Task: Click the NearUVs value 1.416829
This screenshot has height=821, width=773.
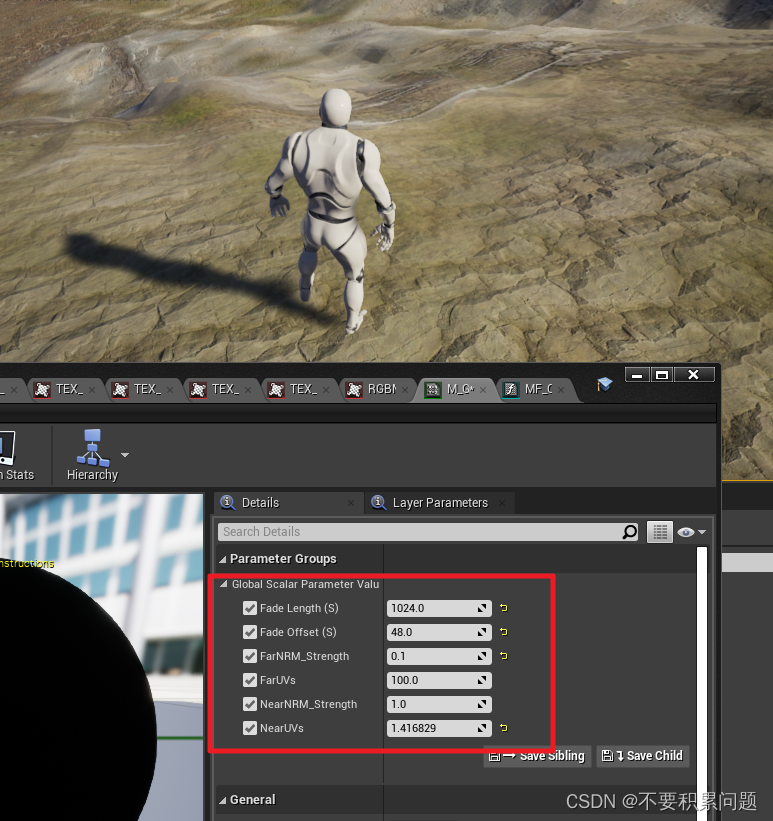Action: pyautogui.click(x=439, y=729)
